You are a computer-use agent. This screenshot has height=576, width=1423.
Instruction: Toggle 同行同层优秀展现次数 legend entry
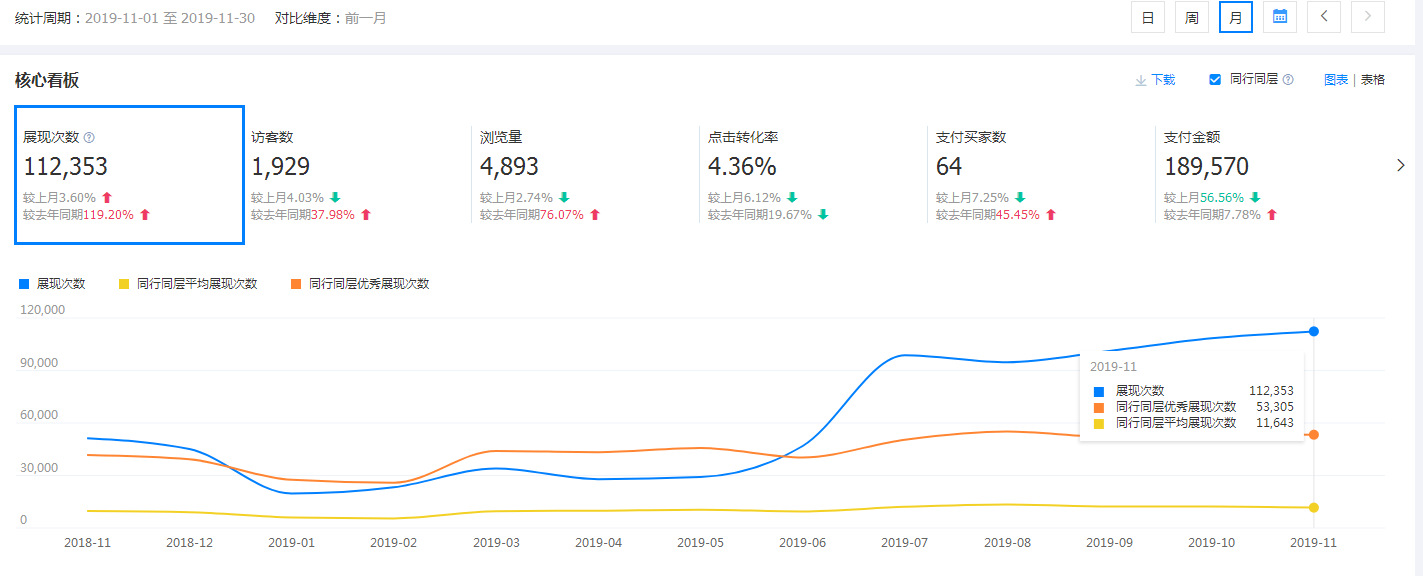point(360,284)
